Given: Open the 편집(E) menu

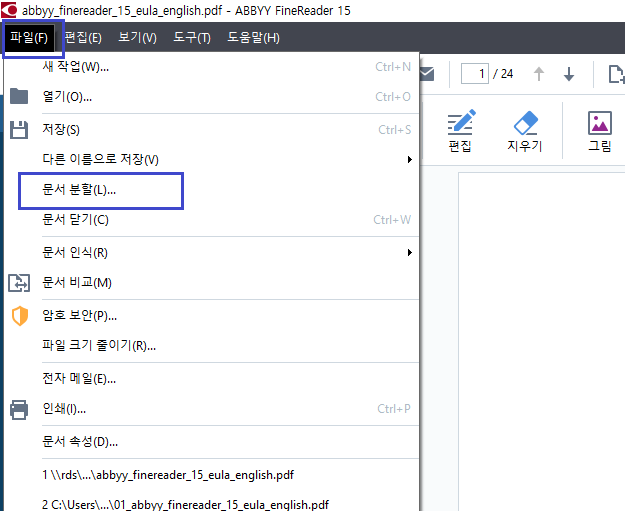Looking at the screenshot, I should 83,38.
